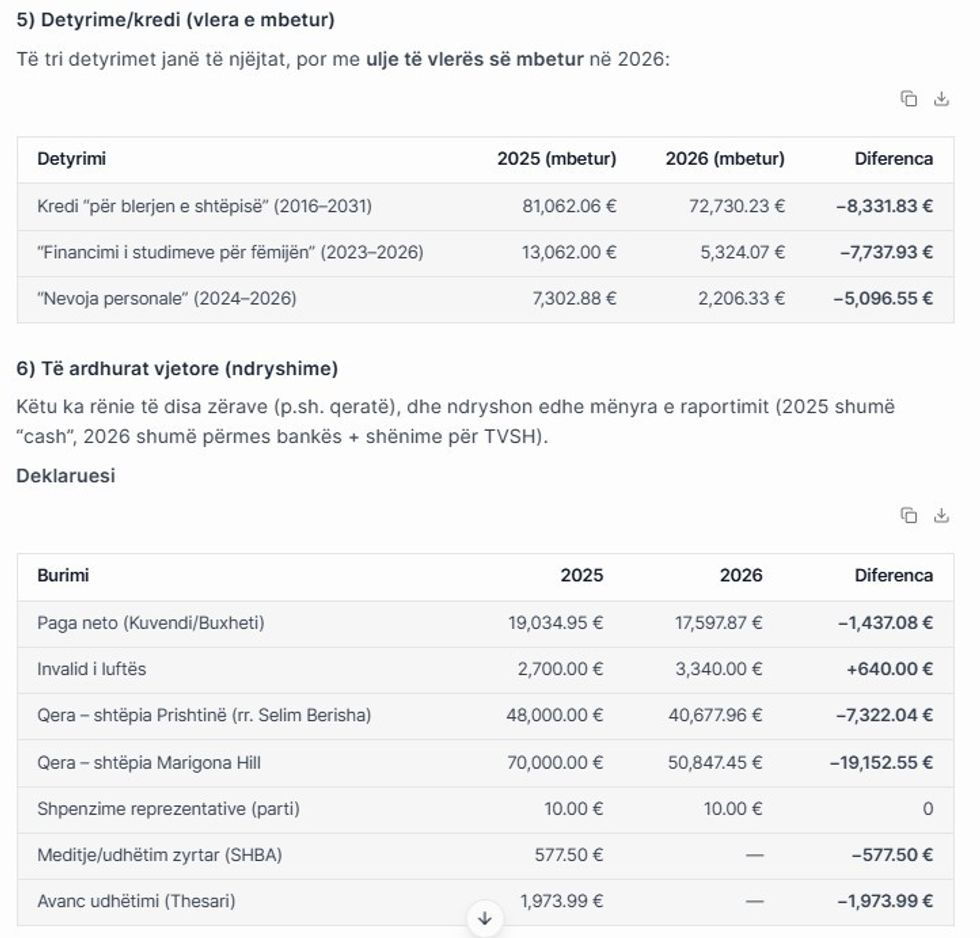Click the "2026 (mbetur)" column header
This screenshot has width=980, height=938.
[x=724, y=159]
